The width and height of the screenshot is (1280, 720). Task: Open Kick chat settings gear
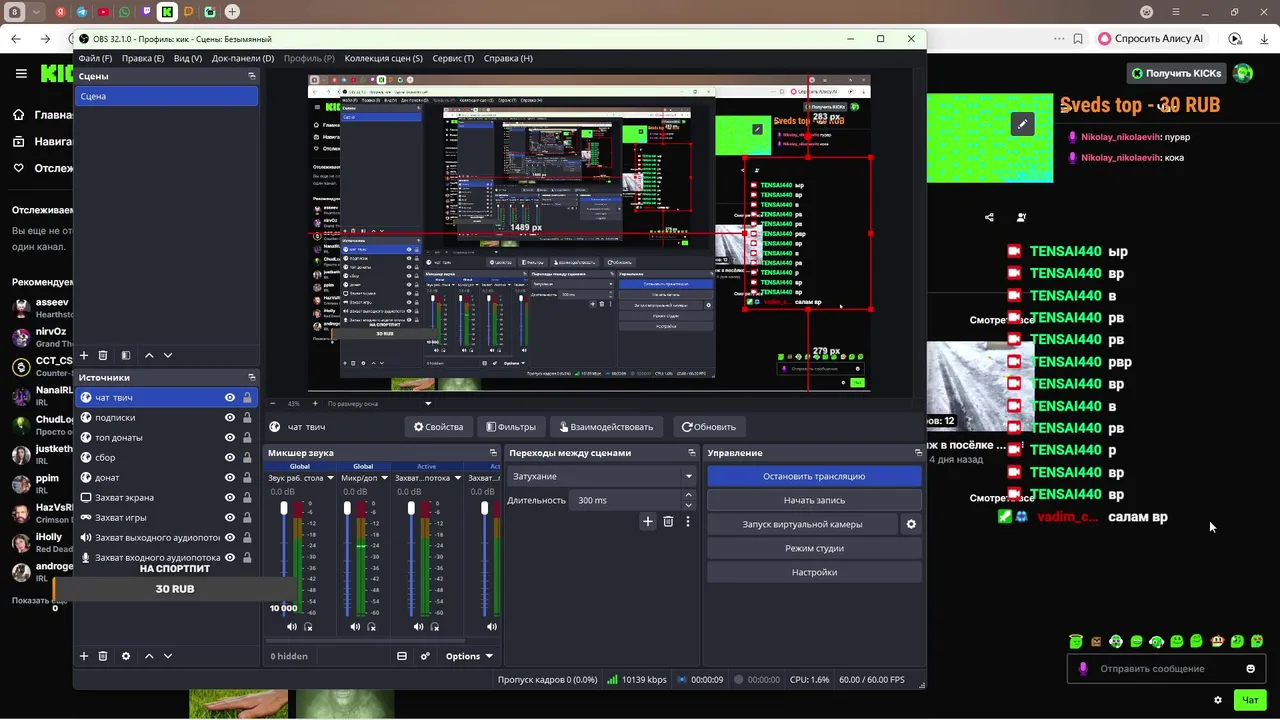click(1217, 700)
